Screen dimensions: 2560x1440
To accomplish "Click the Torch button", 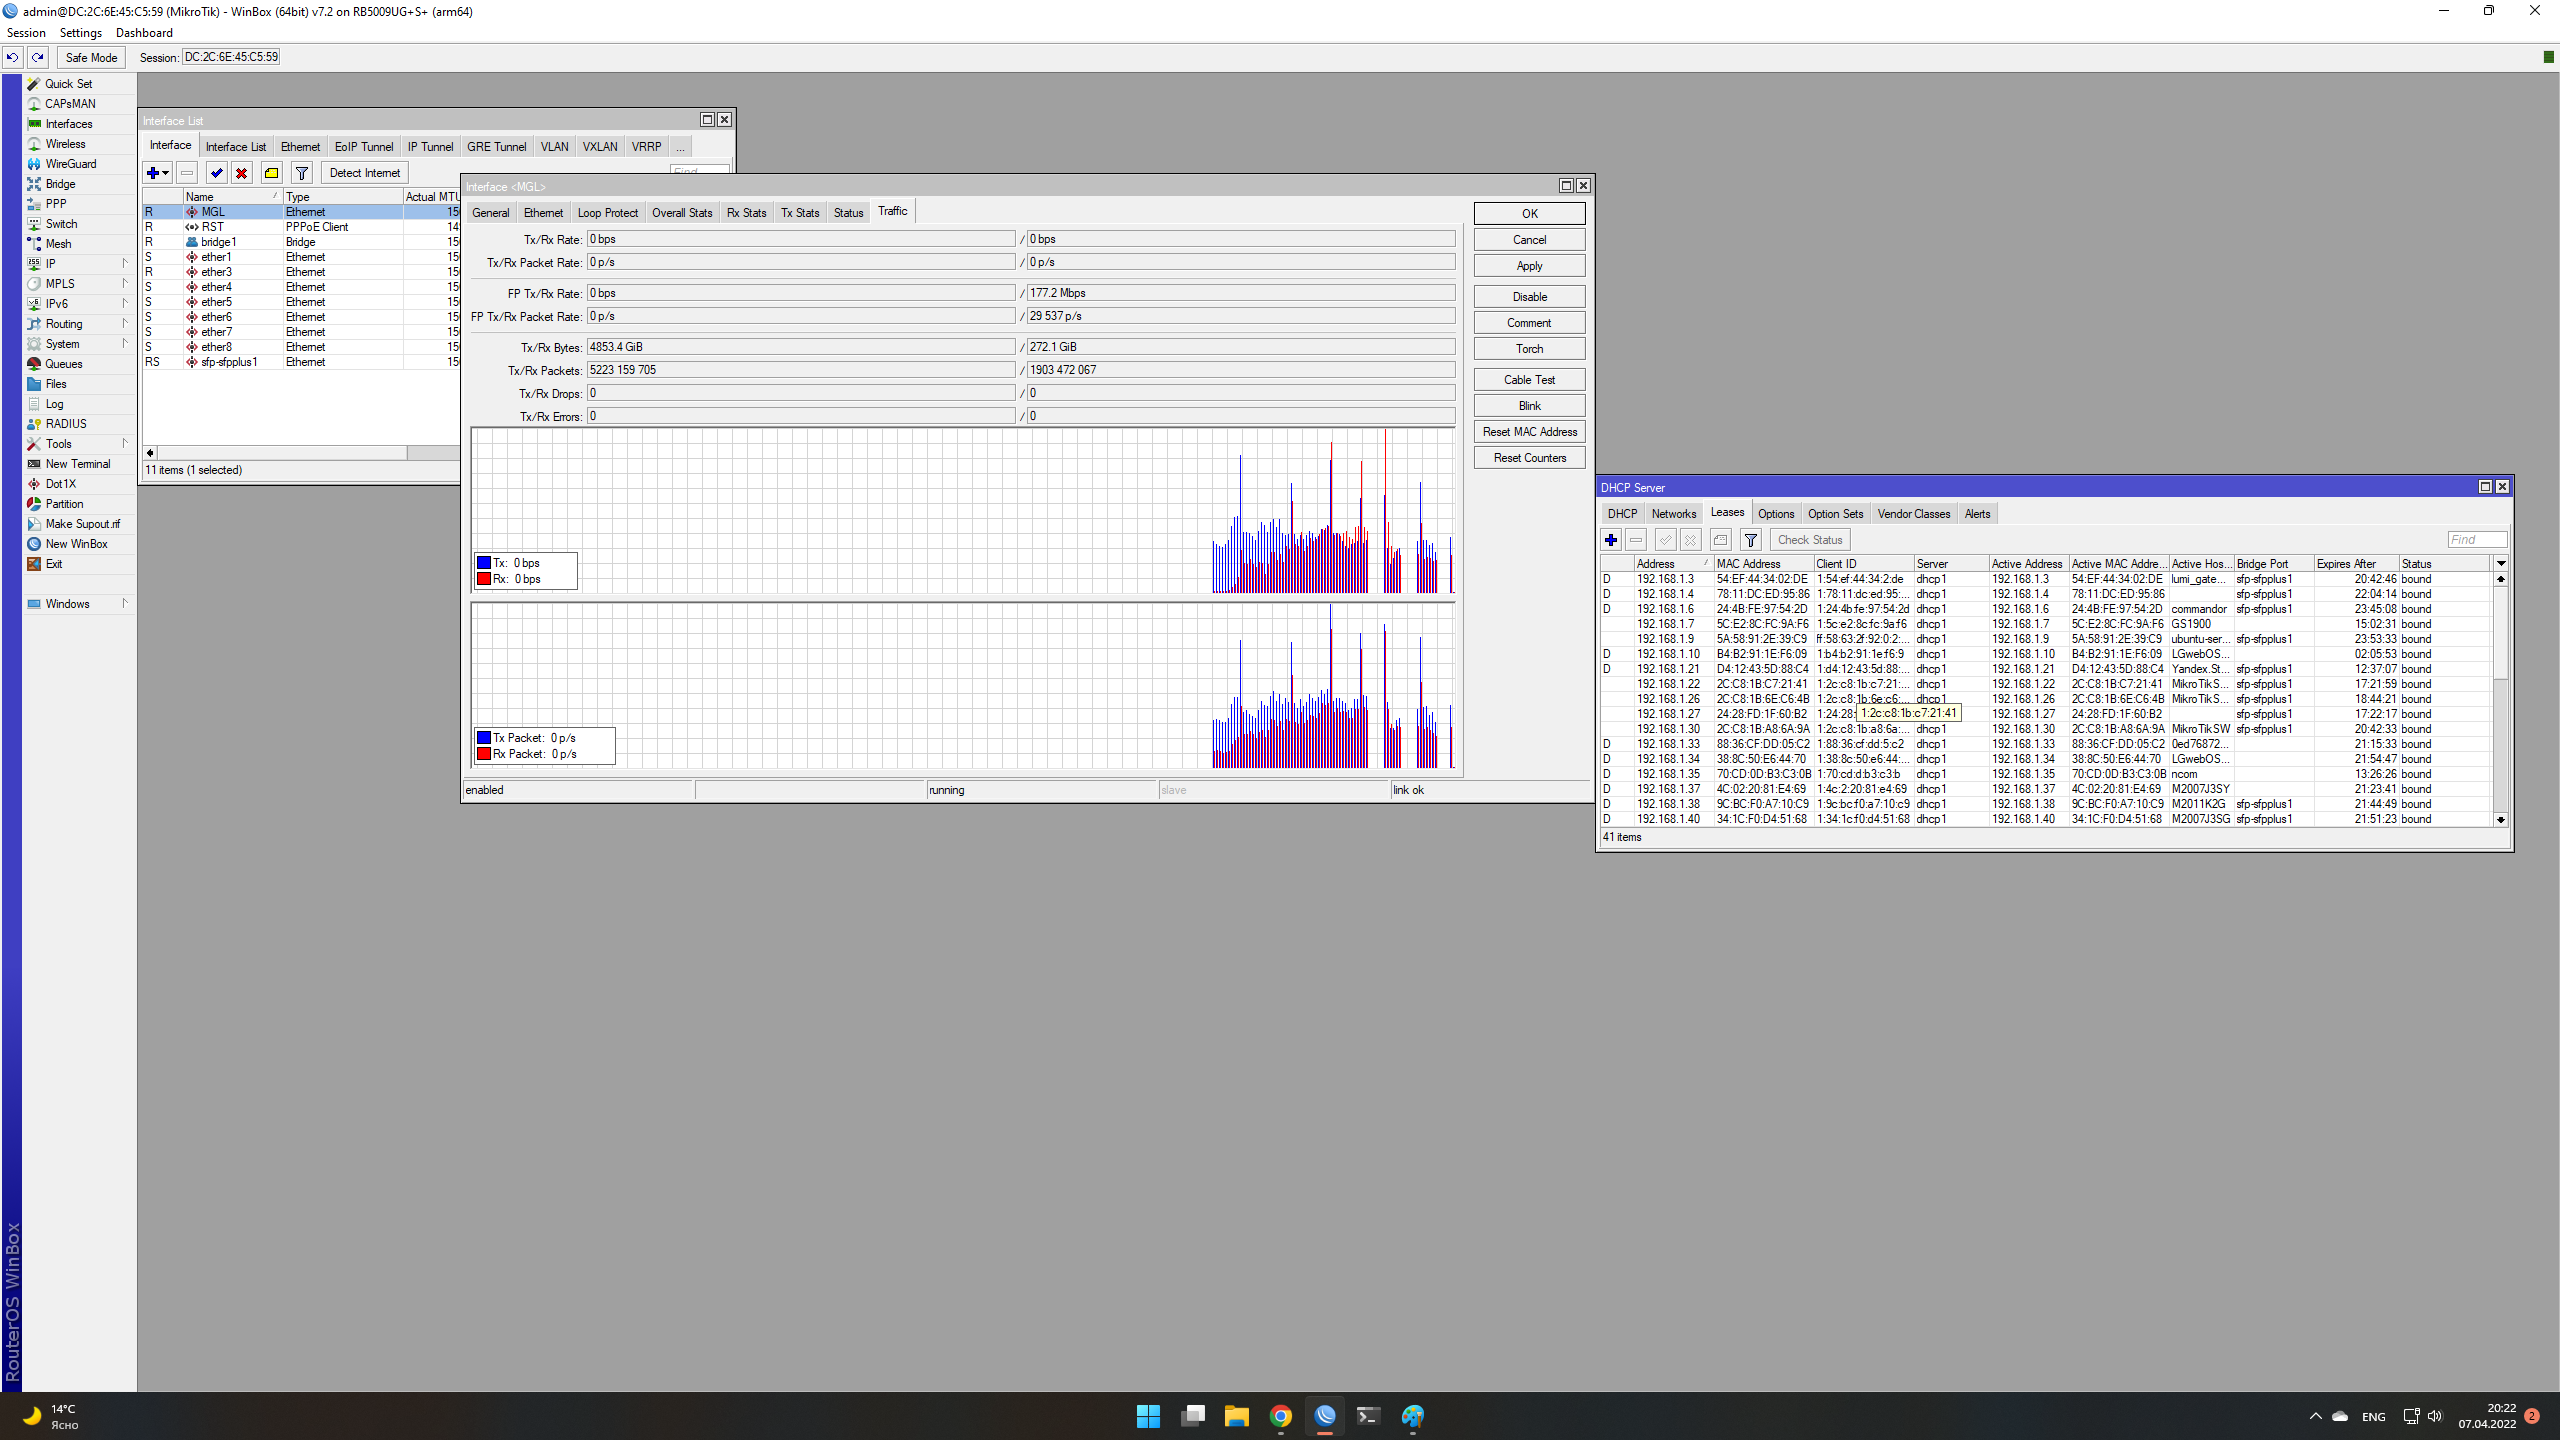I will pyautogui.click(x=1529, y=349).
